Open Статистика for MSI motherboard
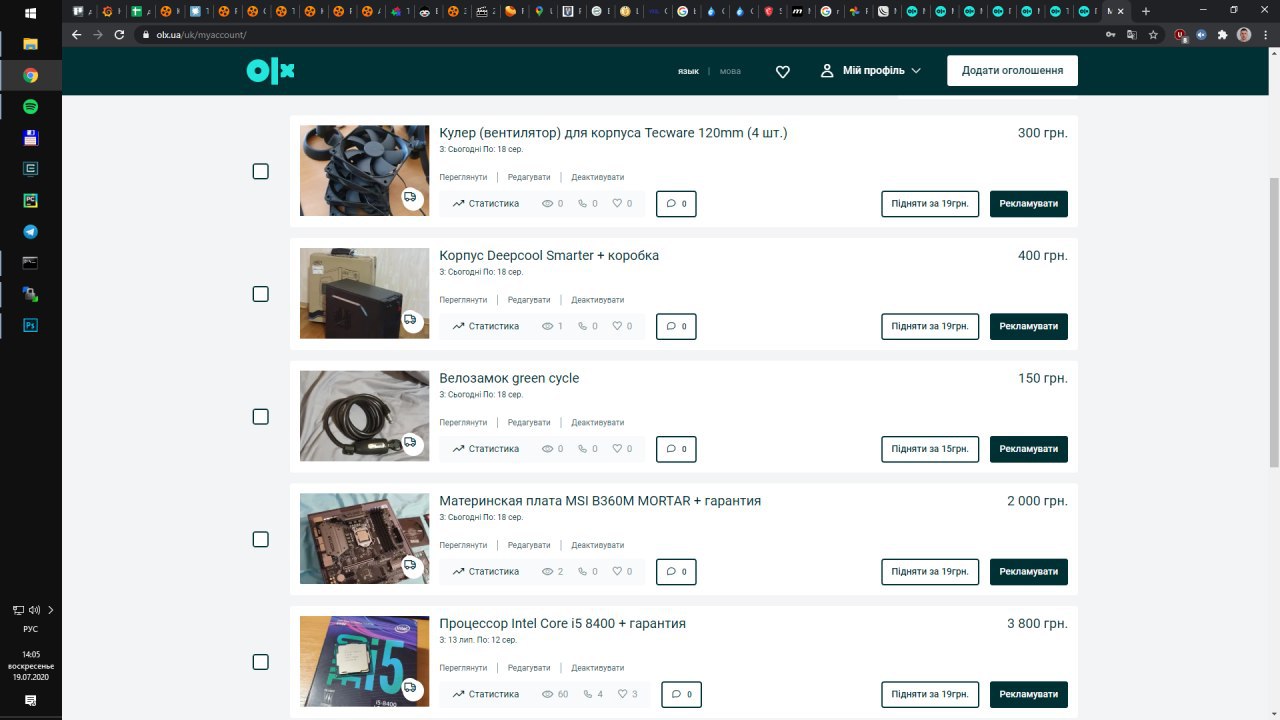 click(x=485, y=572)
